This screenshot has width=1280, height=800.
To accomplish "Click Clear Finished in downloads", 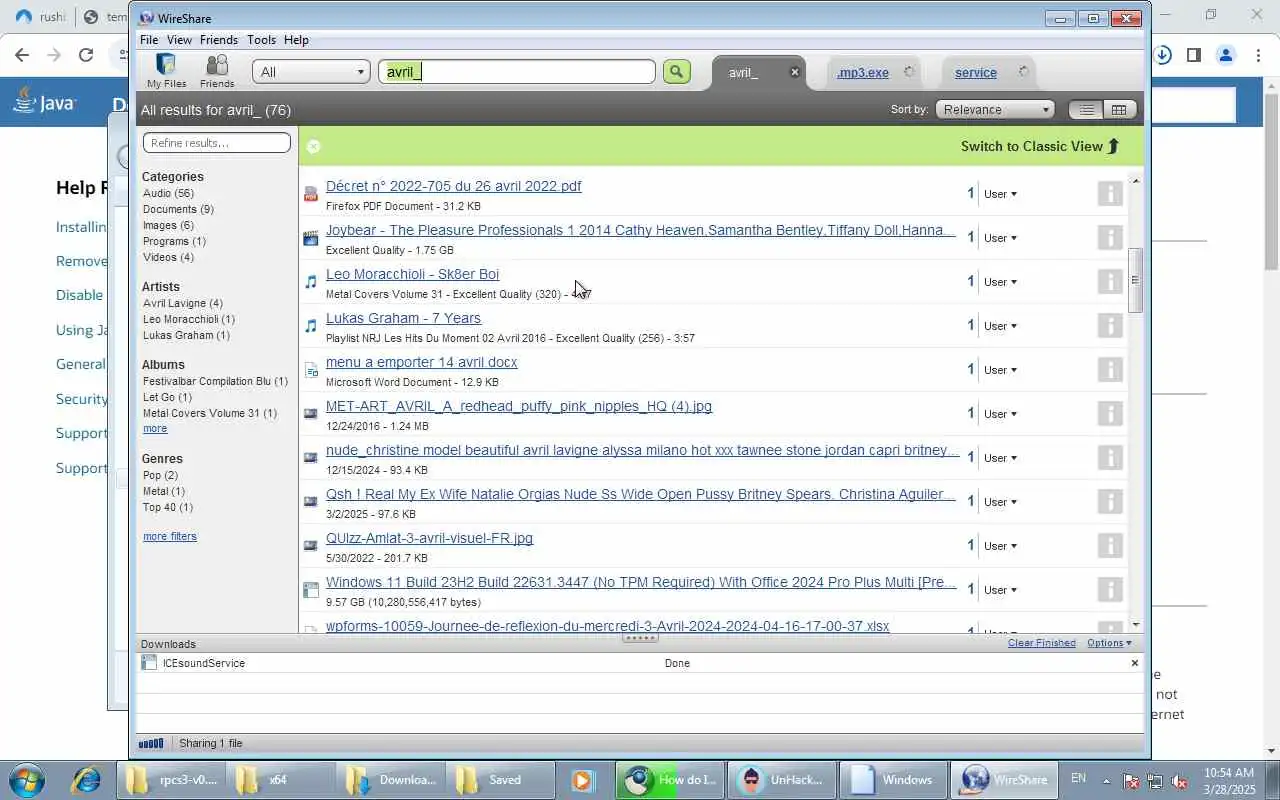I will coord(1042,643).
